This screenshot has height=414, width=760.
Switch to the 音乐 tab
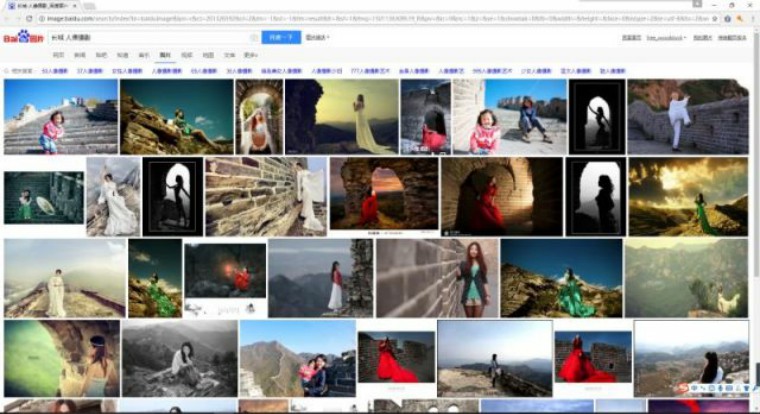tap(144, 55)
